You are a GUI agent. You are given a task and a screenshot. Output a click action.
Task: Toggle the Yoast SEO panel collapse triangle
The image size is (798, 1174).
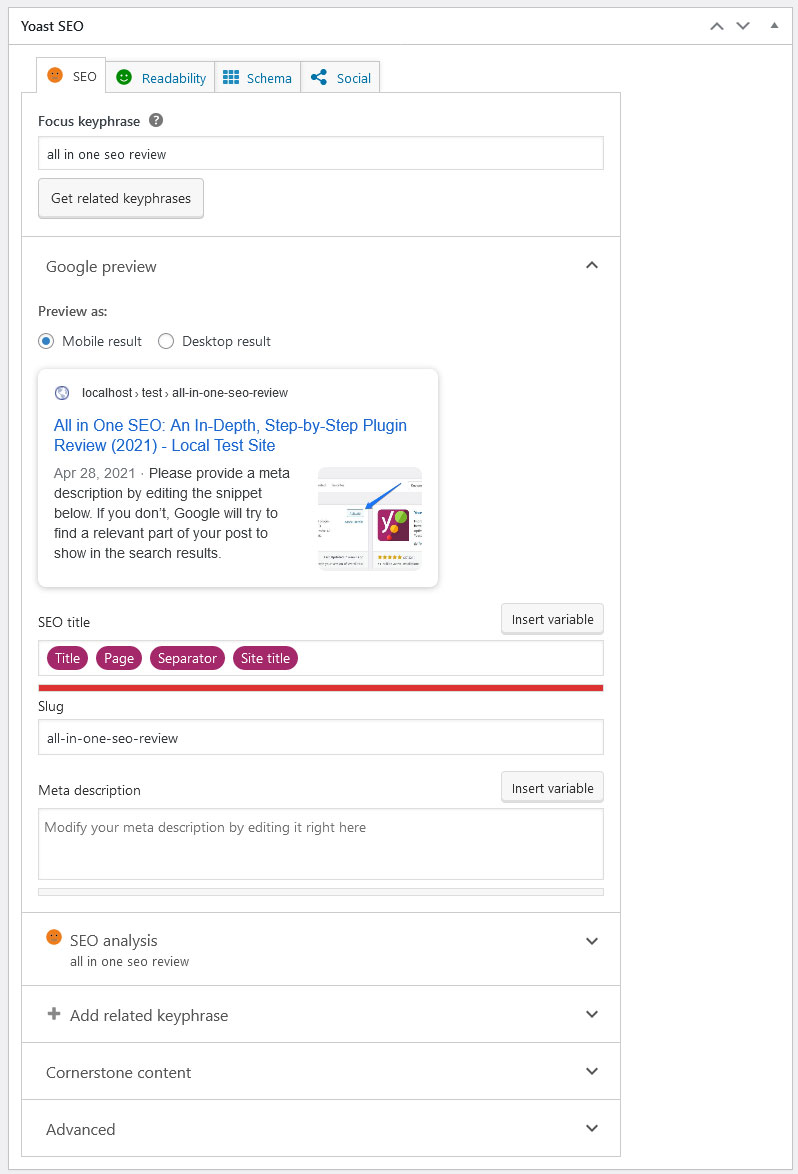coord(774,25)
